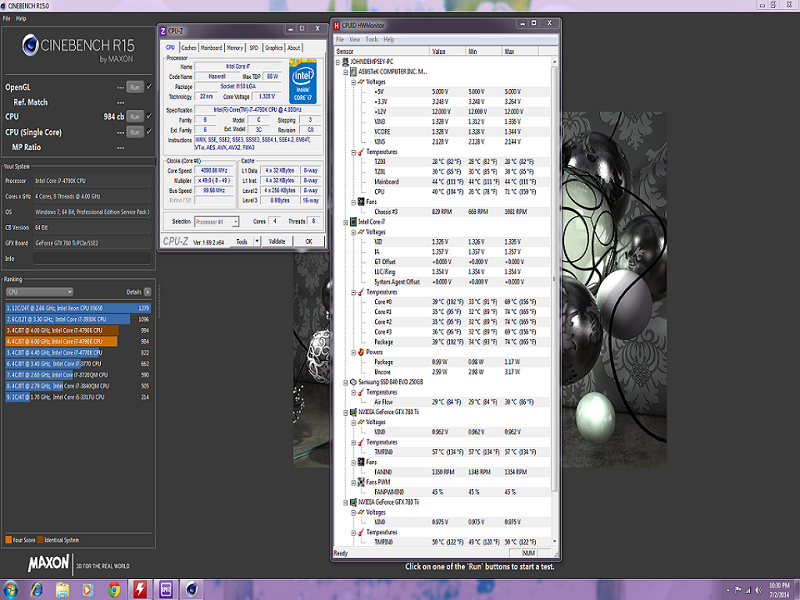Screen dimensions: 800x600
Task: Click the MAXON logo at bottom
Action: coord(48,563)
